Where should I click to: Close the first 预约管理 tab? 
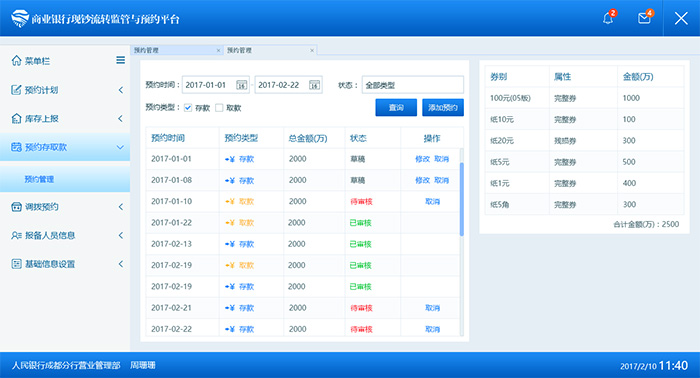pyautogui.click(x=218, y=50)
